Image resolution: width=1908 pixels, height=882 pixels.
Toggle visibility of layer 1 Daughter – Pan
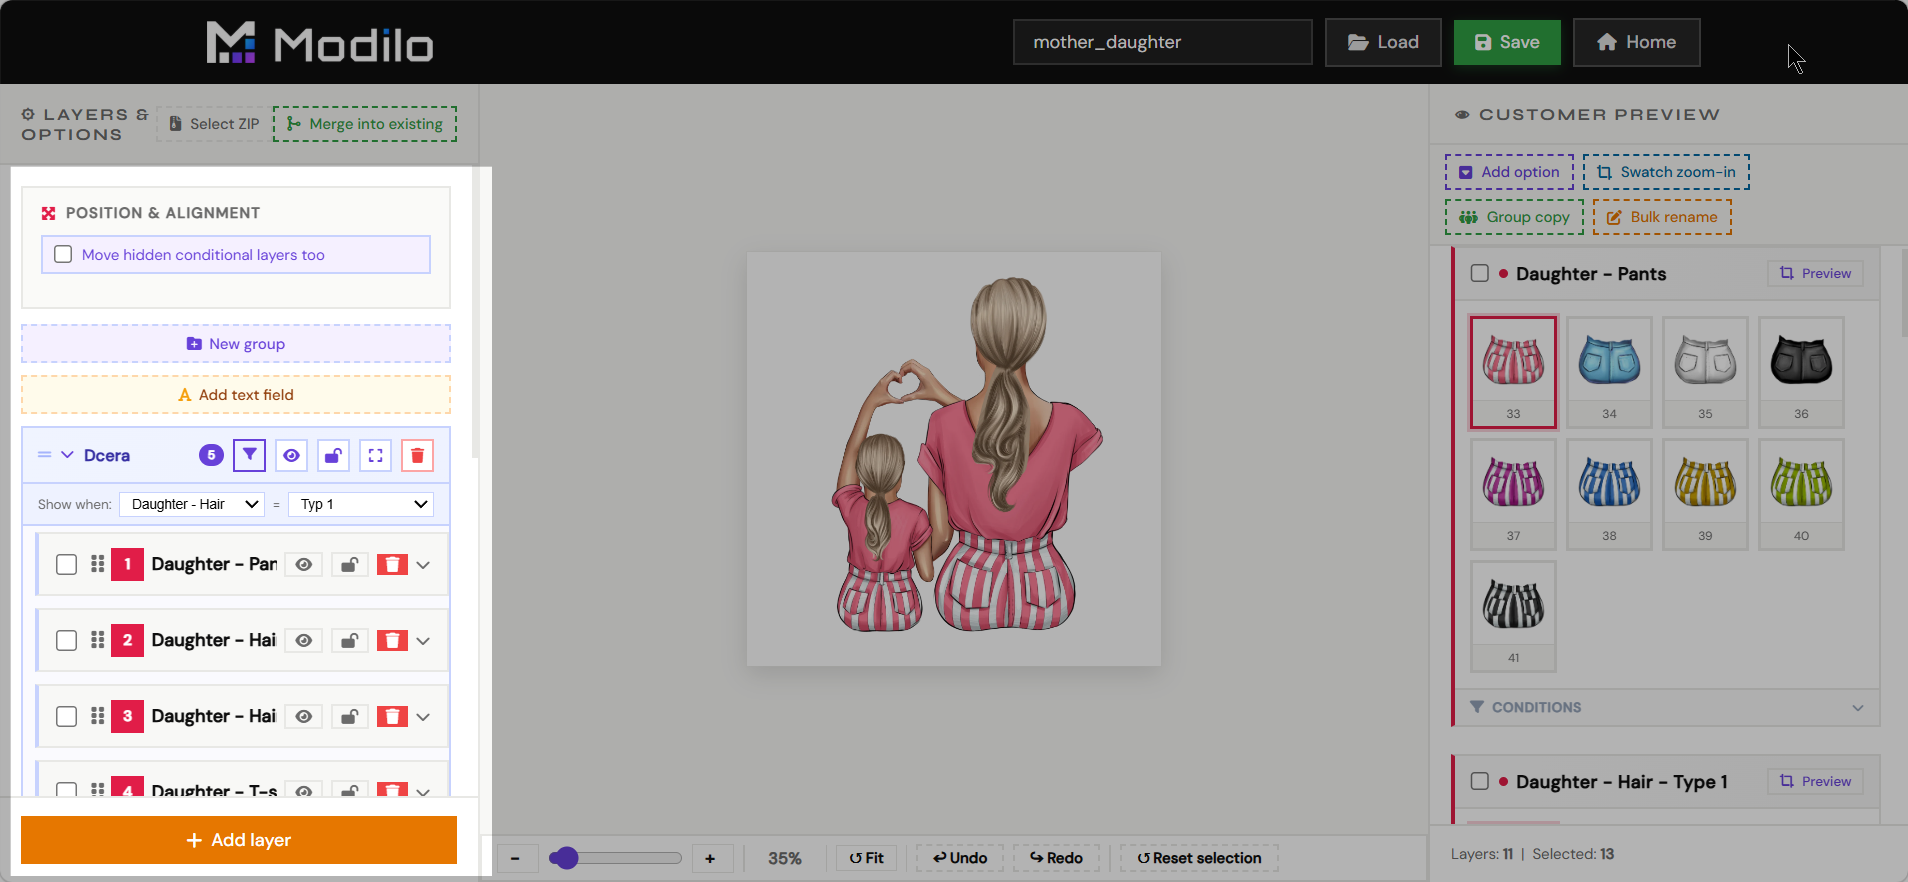tap(304, 565)
